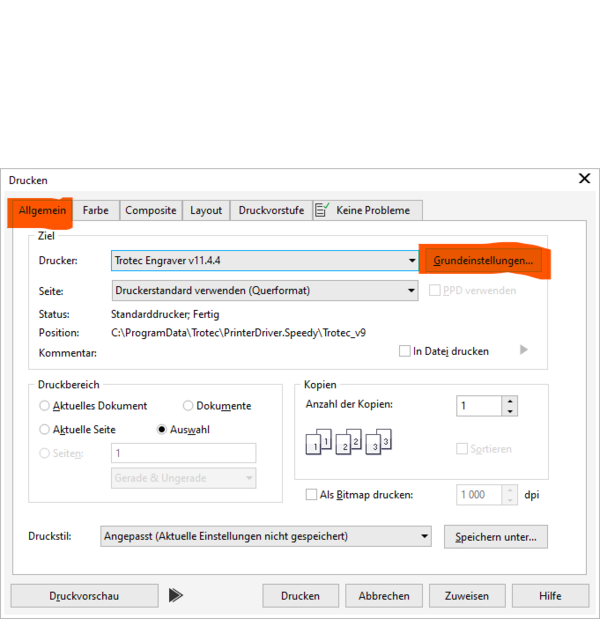This screenshot has height=619, width=600.
Task: Click the collation pages preview icon
Action: click(350, 441)
